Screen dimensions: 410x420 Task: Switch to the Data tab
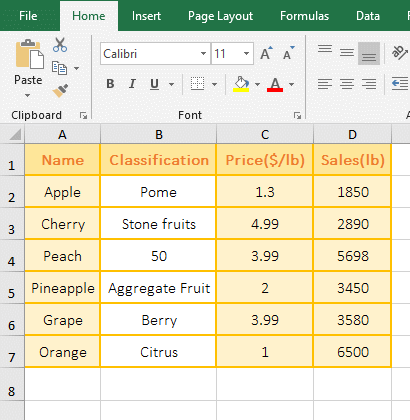point(368,16)
